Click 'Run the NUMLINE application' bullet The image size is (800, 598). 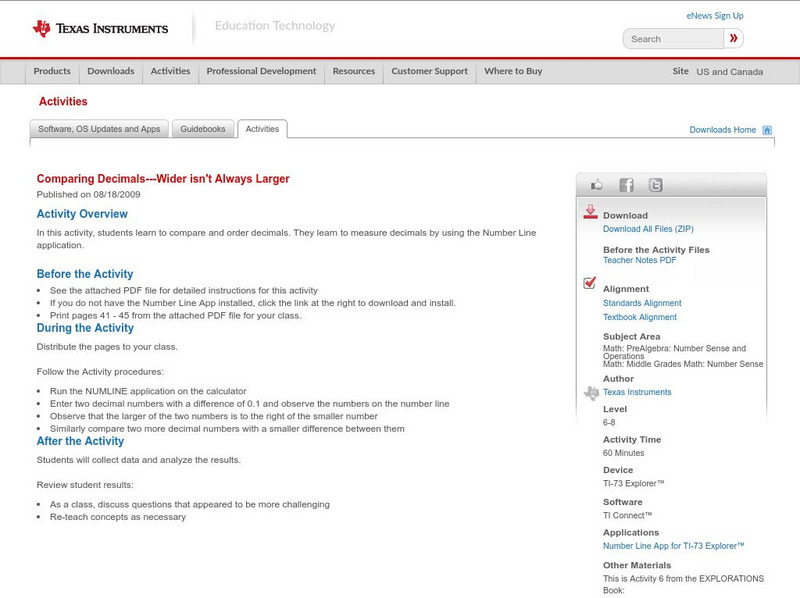(148, 391)
